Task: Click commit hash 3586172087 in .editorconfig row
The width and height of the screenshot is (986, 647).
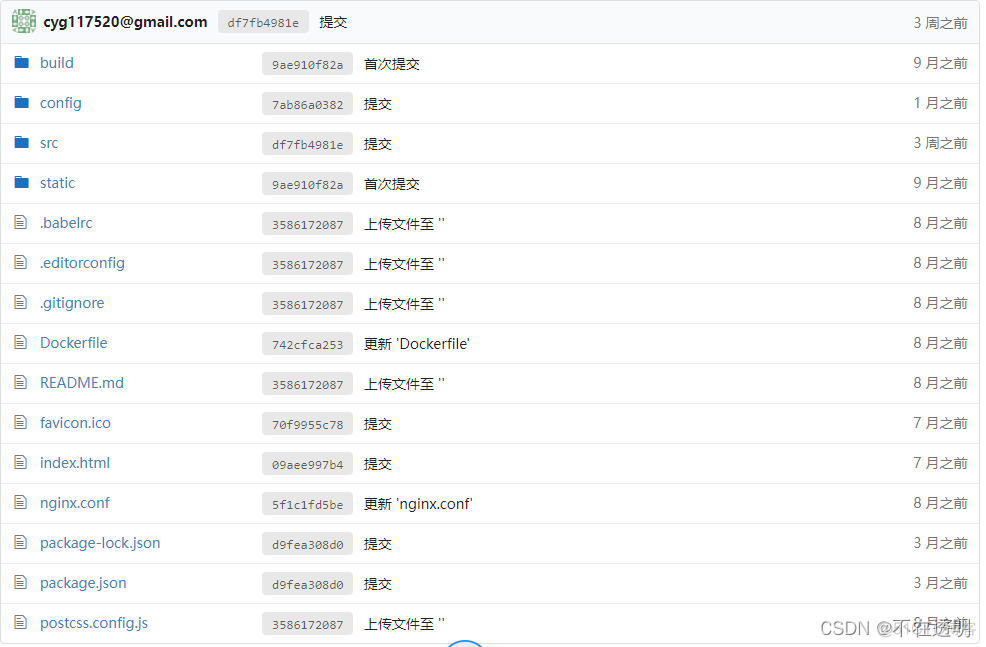Action: pos(307,264)
